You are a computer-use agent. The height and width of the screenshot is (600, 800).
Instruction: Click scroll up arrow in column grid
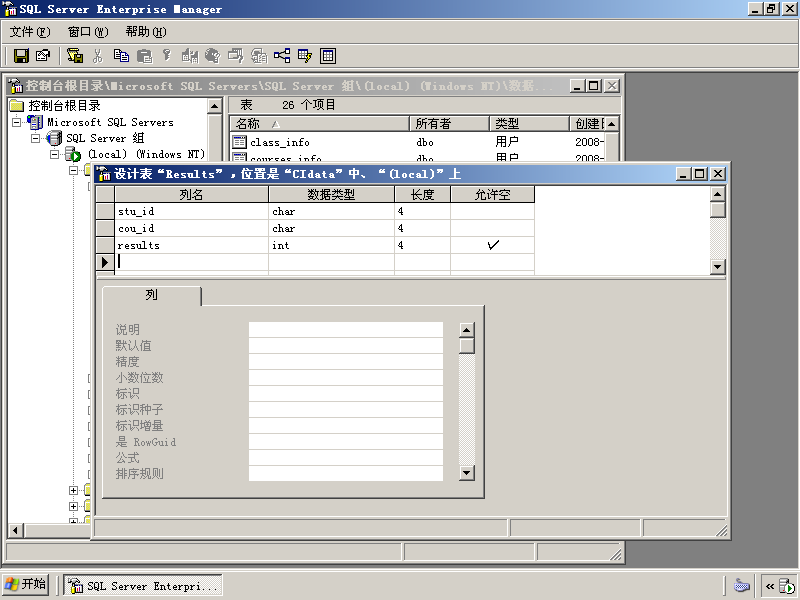[x=718, y=194]
